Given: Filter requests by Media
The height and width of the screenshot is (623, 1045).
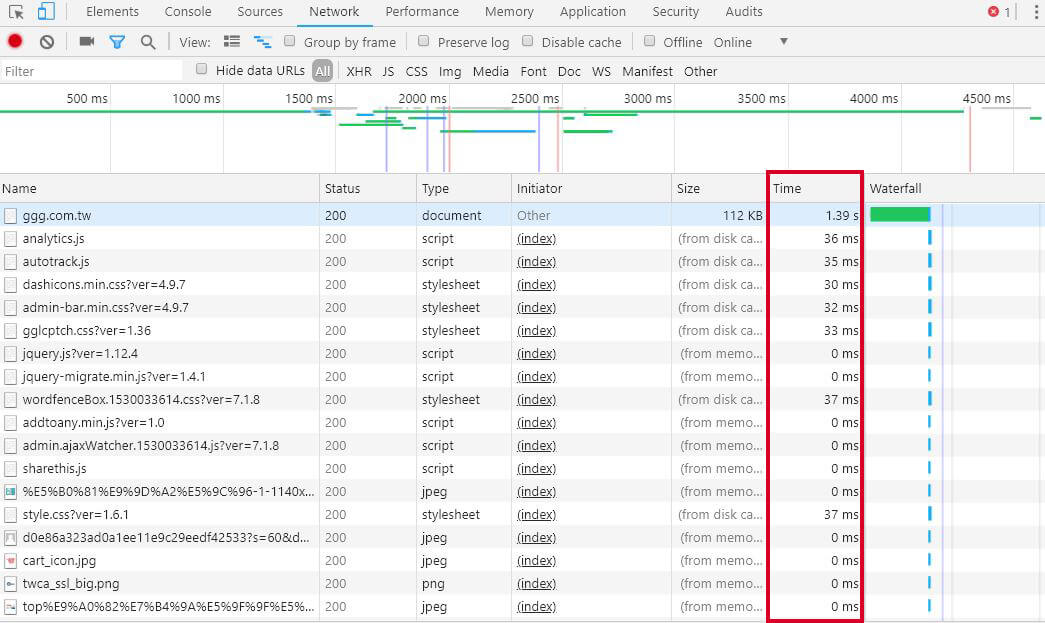Looking at the screenshot, I should pyautogui.click(x=491, y=71).
